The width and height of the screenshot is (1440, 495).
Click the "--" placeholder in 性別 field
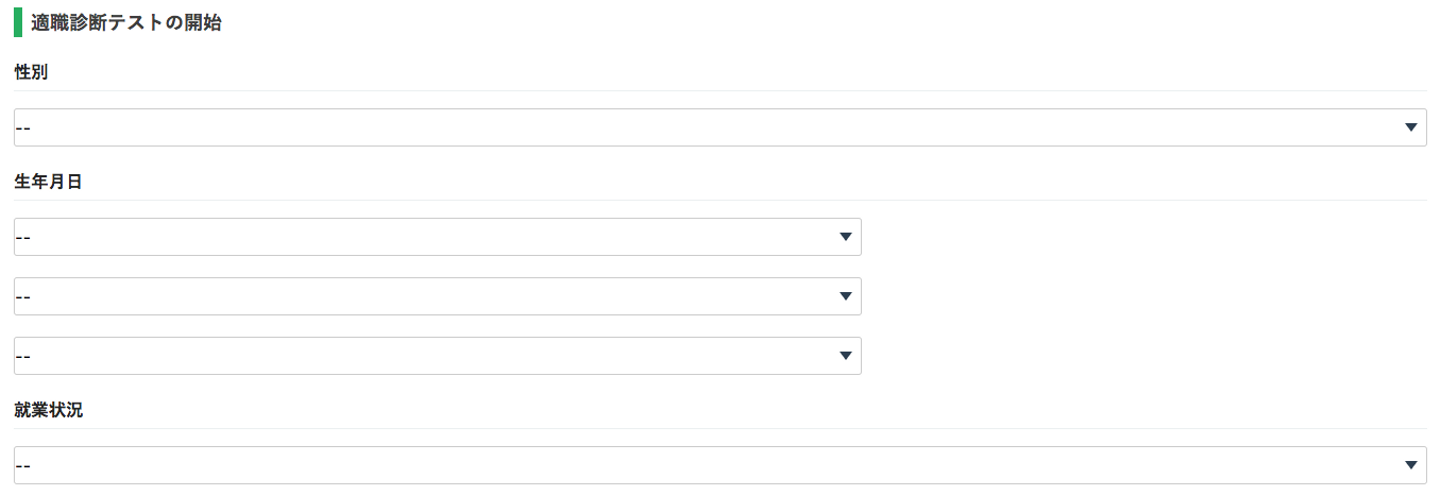24,128
